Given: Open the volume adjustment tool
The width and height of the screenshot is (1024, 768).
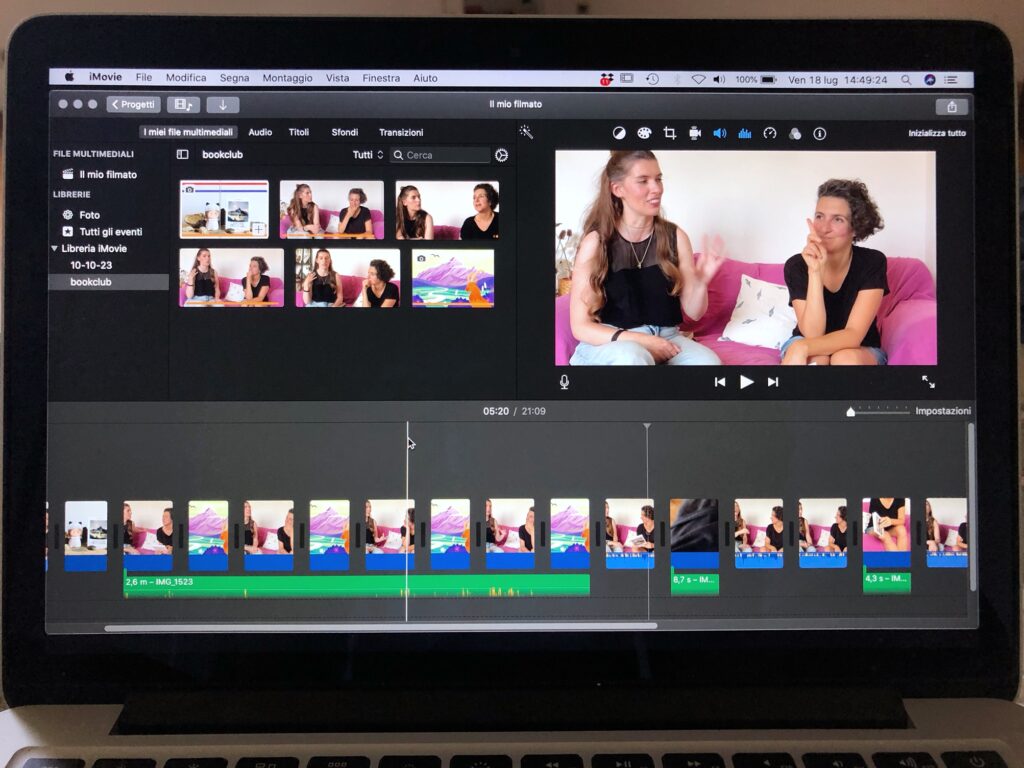Looking at the screenshot, I should pos(720,133).
